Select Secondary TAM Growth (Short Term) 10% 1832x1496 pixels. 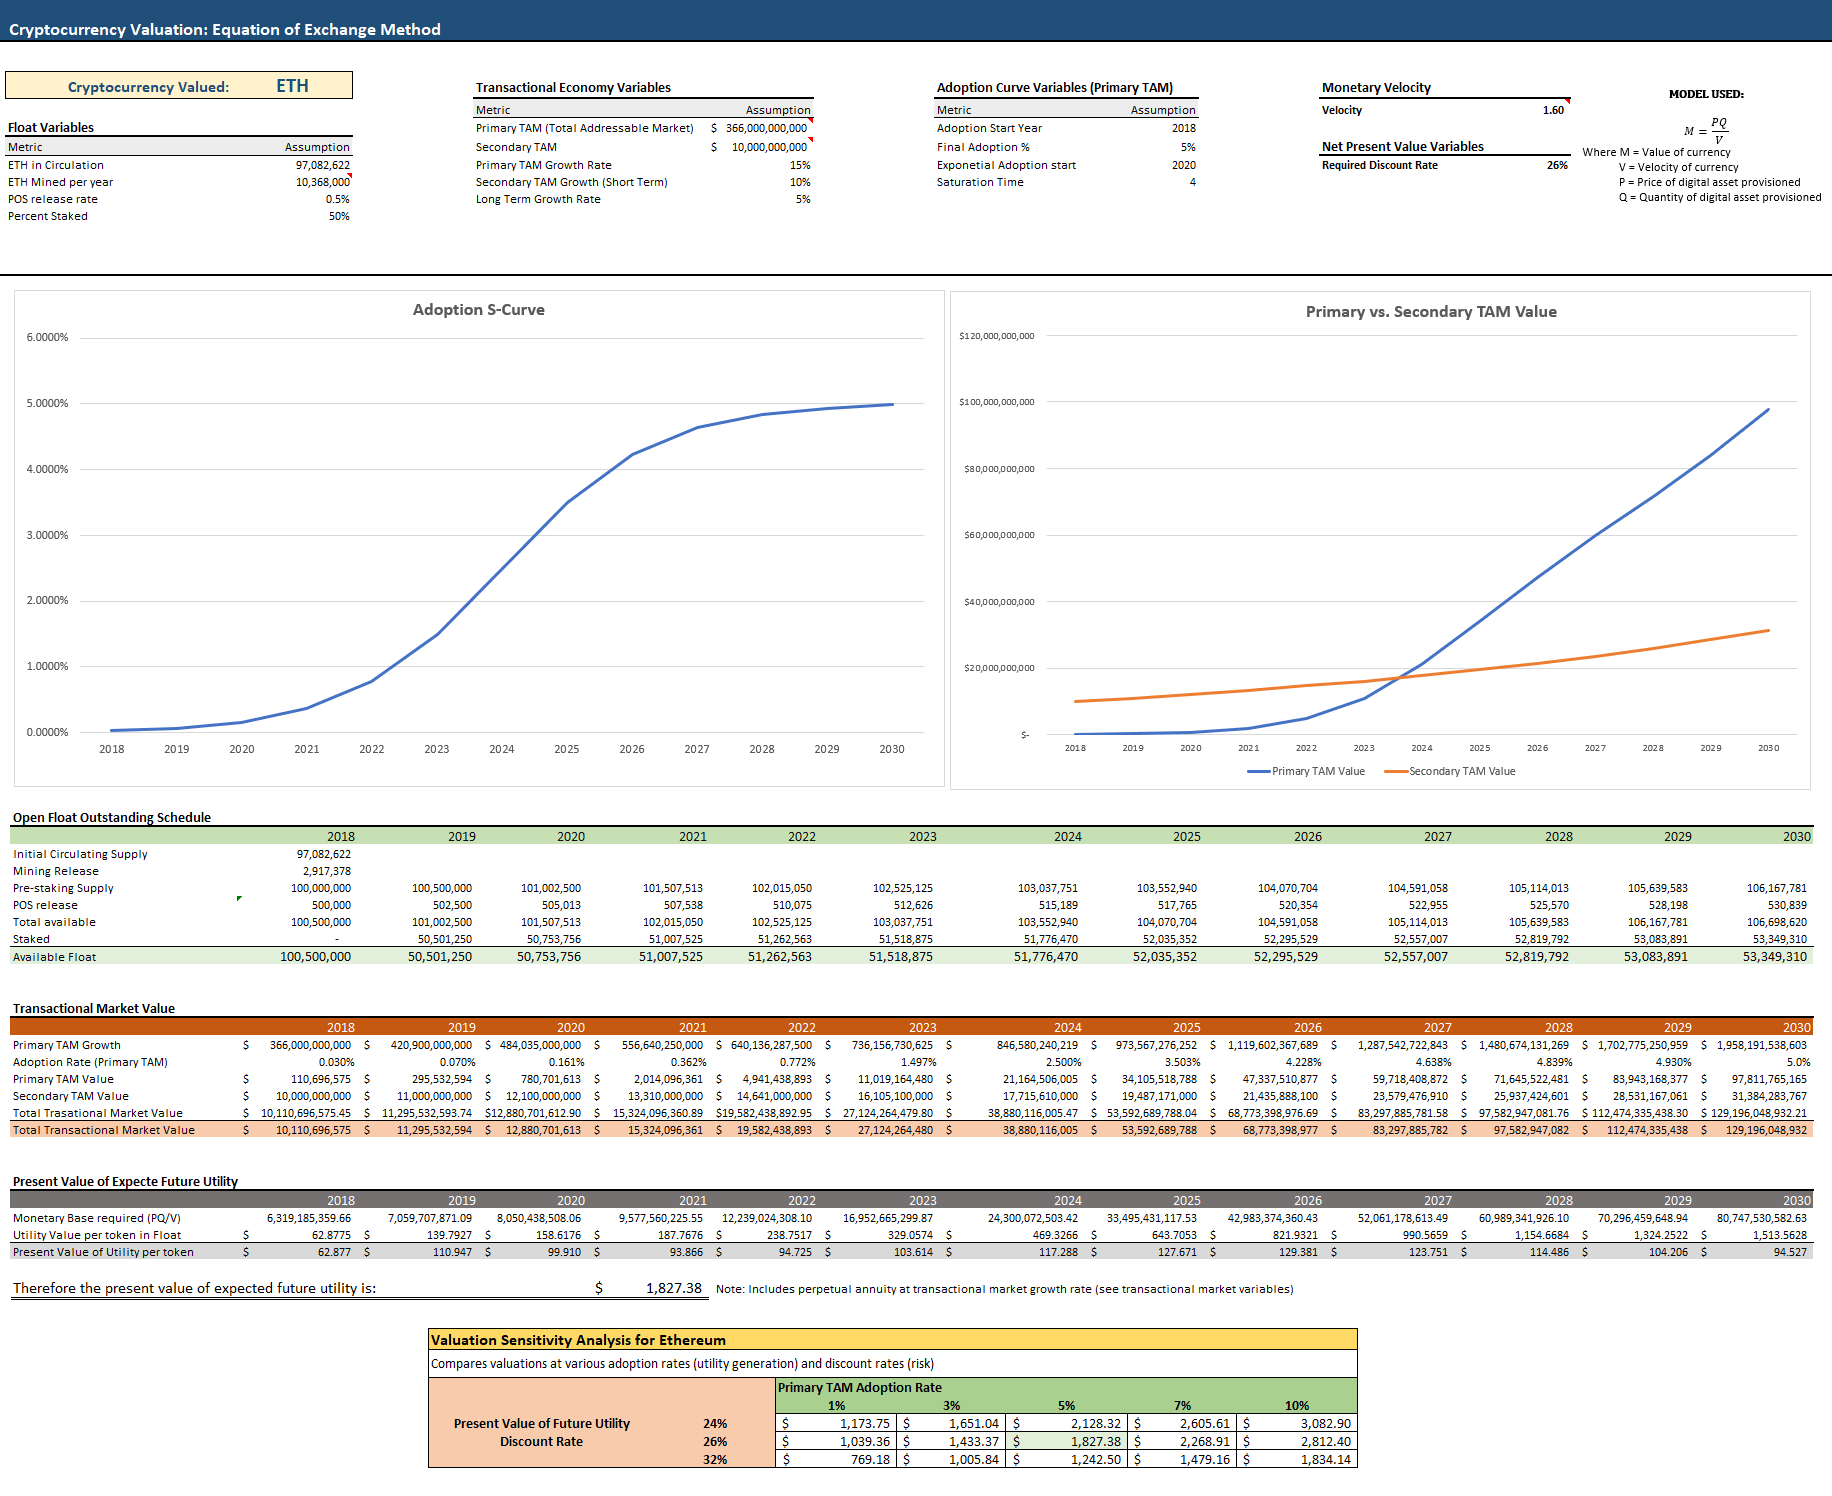click(800, 182)
